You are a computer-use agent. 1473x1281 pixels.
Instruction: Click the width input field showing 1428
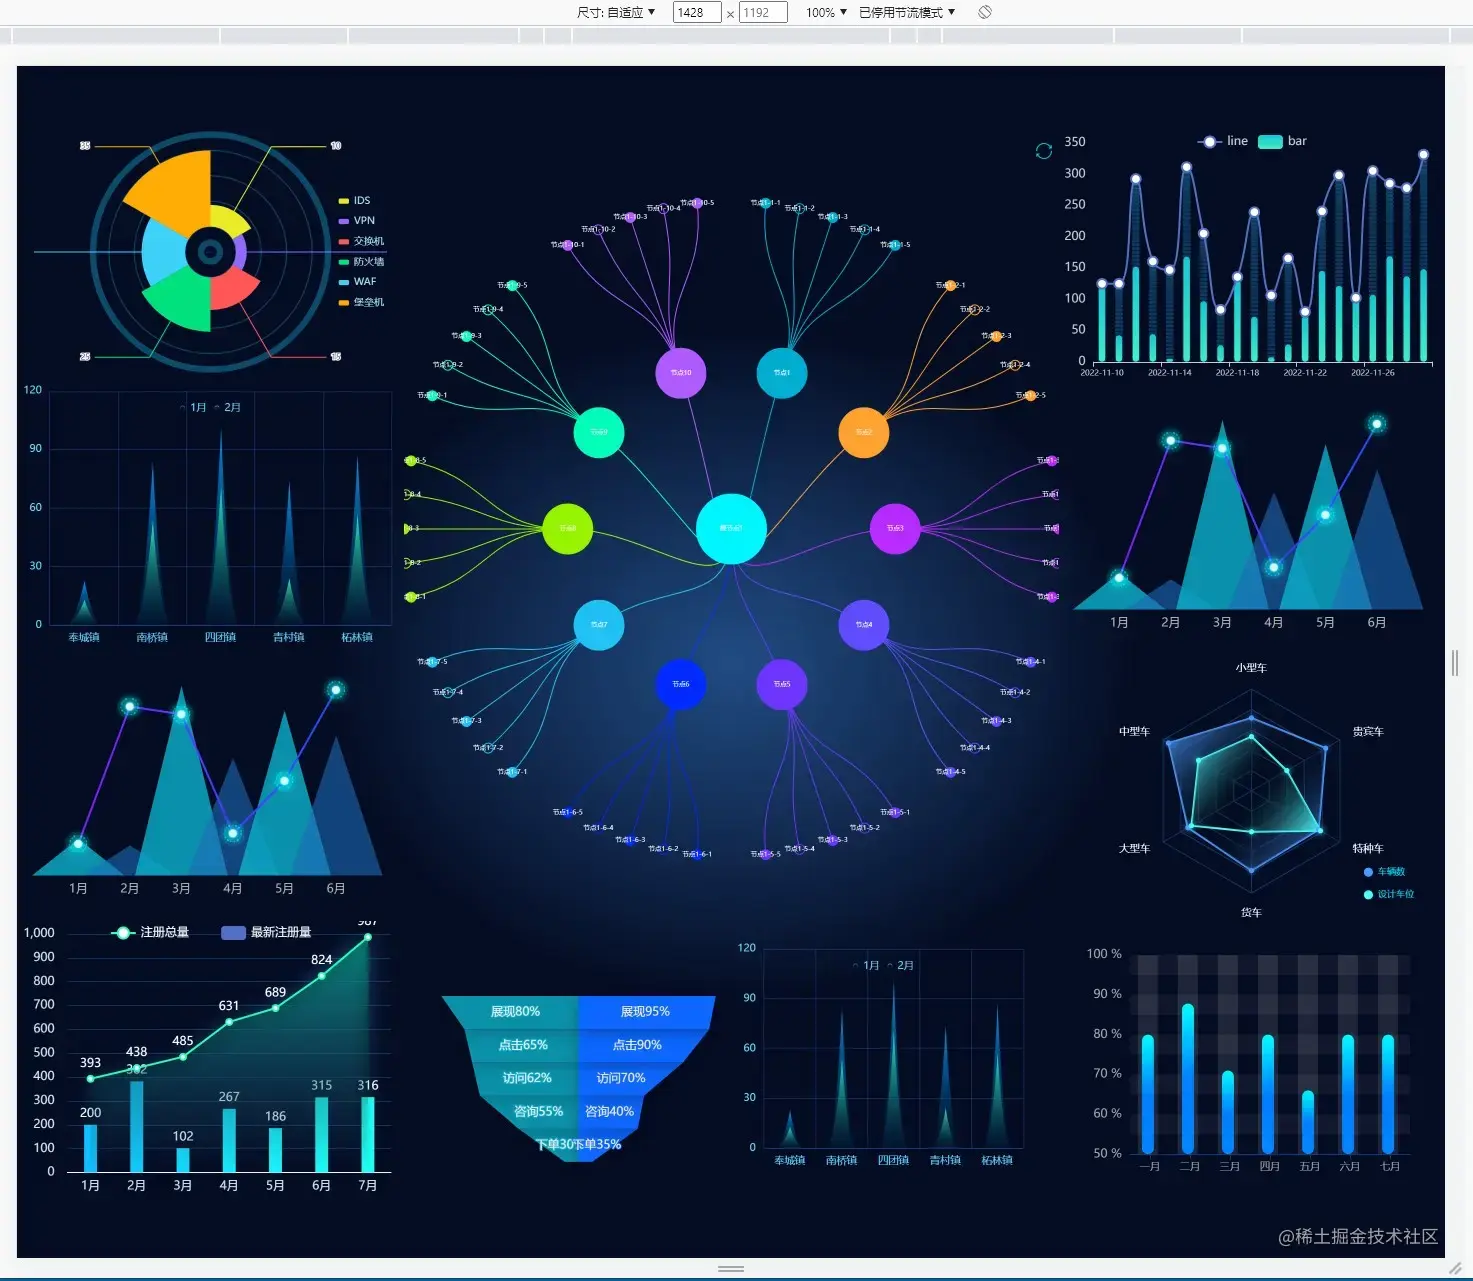click(697, 12)
